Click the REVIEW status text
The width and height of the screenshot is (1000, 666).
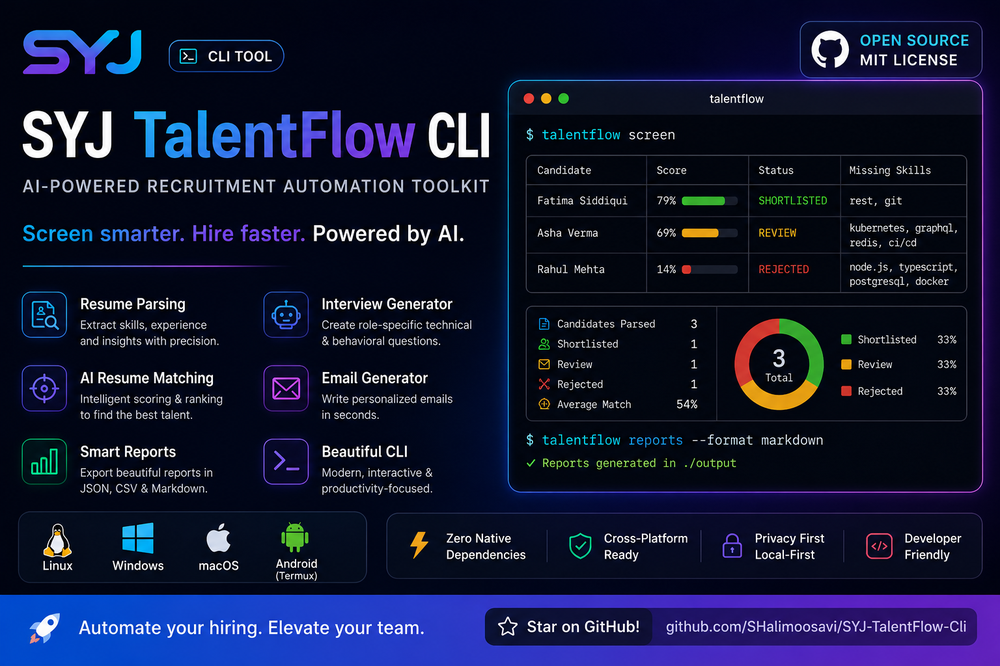[x=777, y=233]
